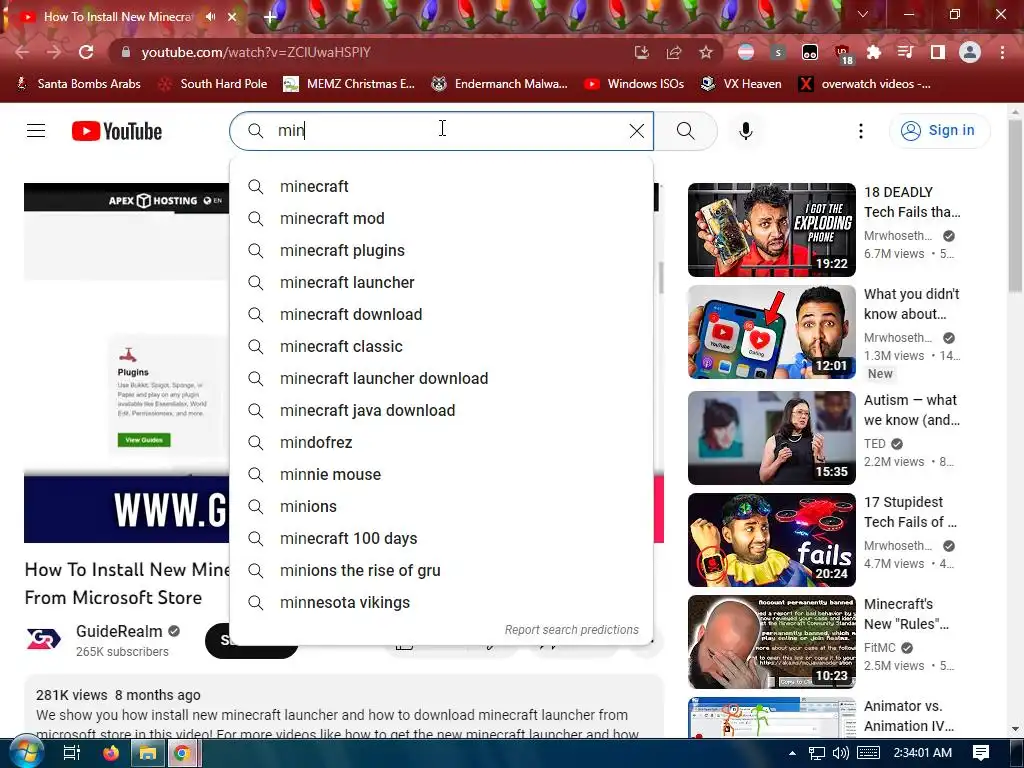Select the 'minecraft' suggestion
The width and height of the screenshot is (1024, 768).
tap(441, 187)
